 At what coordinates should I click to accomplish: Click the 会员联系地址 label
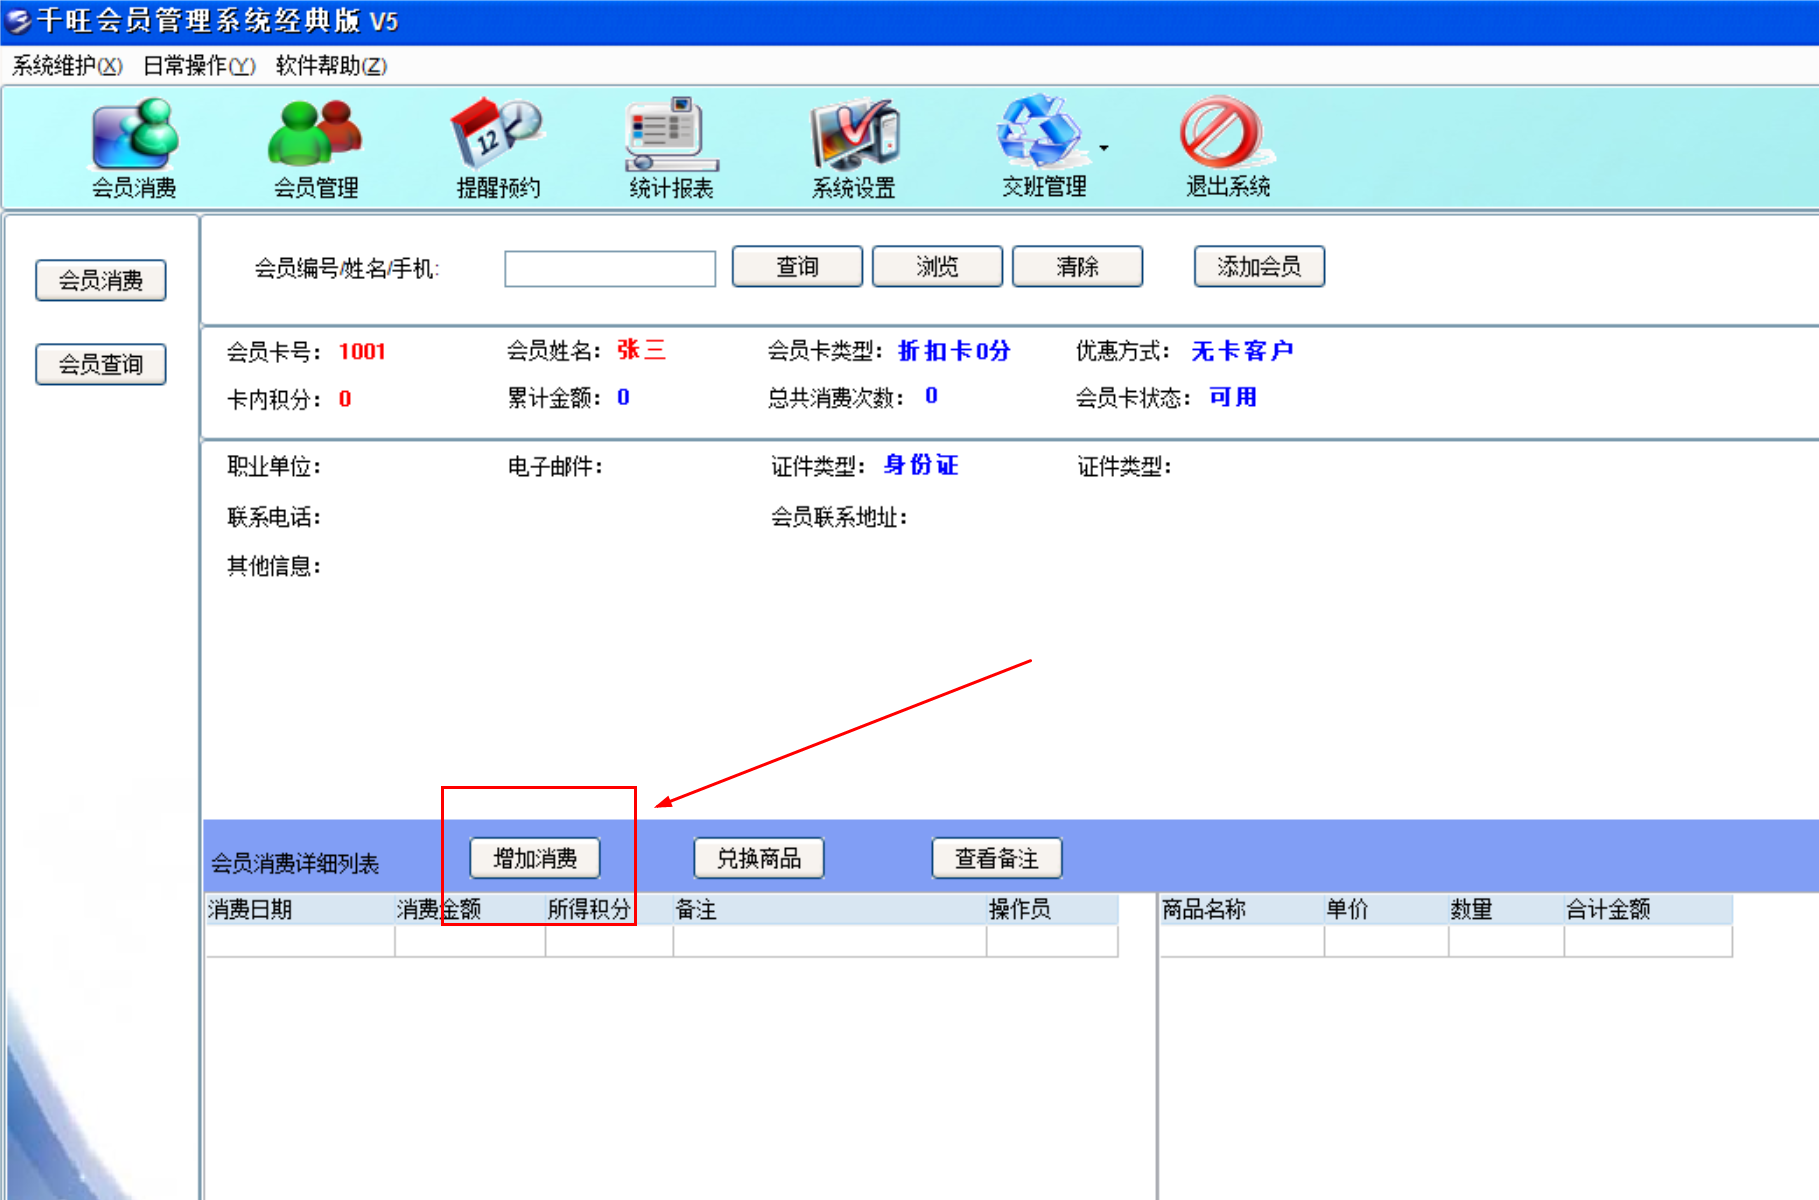838,517
